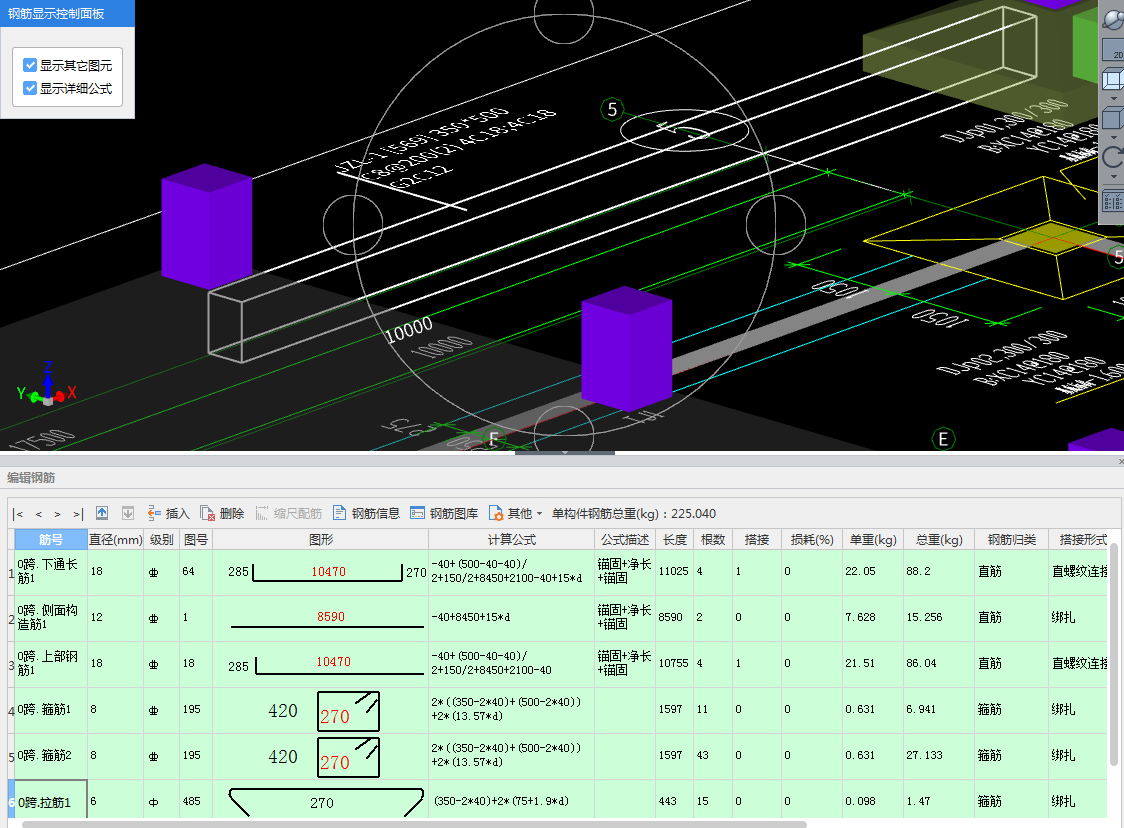Click the orbit view sphere icon
The image size is (1124, 828).
1113,19
